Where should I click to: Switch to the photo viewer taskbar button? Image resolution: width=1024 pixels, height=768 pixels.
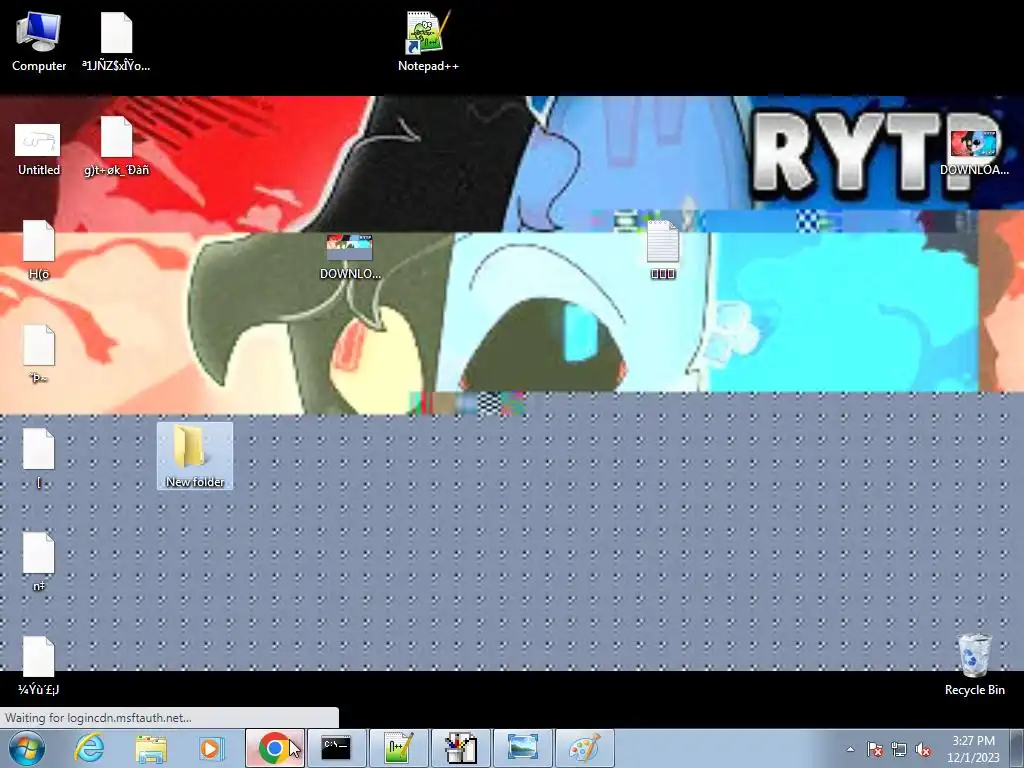(522, 748)
